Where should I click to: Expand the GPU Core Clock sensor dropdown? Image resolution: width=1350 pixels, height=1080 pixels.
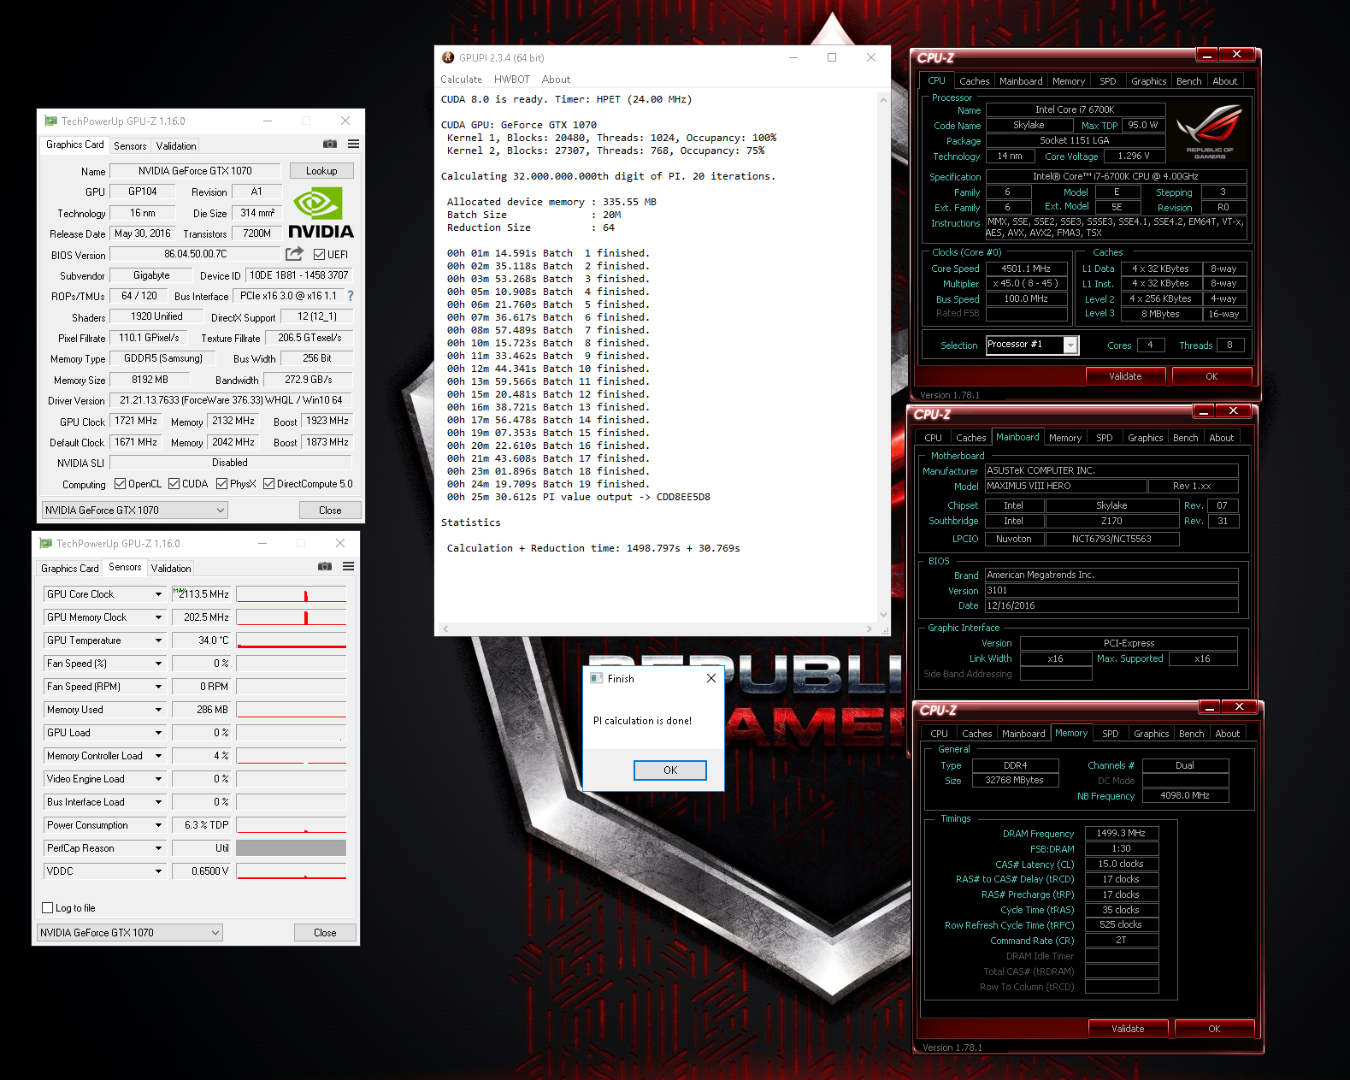158,595
